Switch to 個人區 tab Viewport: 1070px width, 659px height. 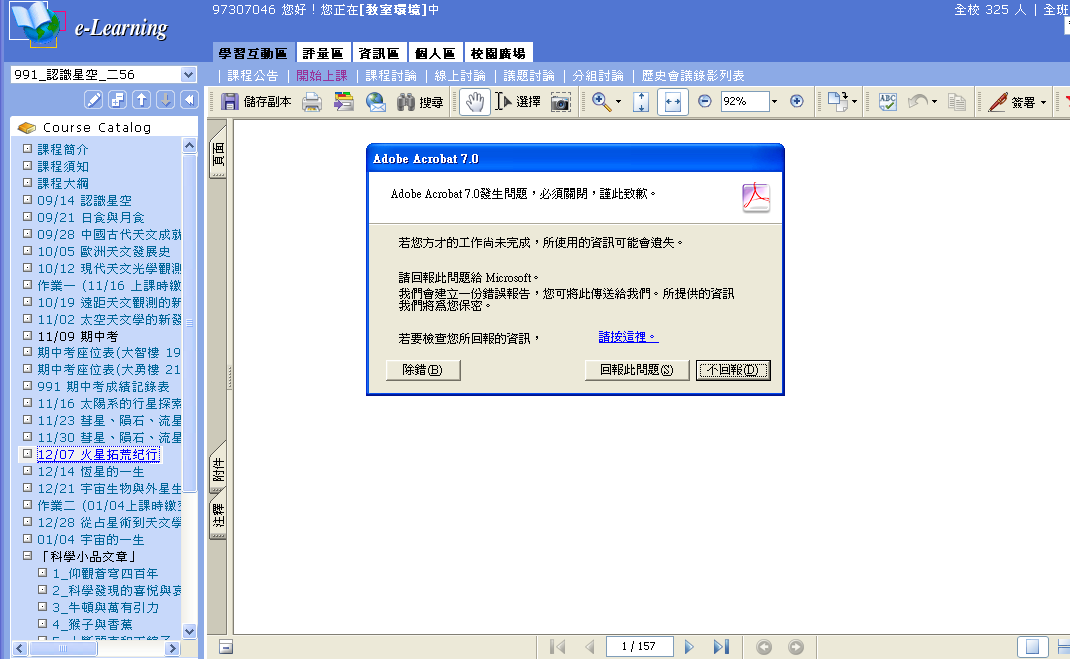click(x=435, y=53)
